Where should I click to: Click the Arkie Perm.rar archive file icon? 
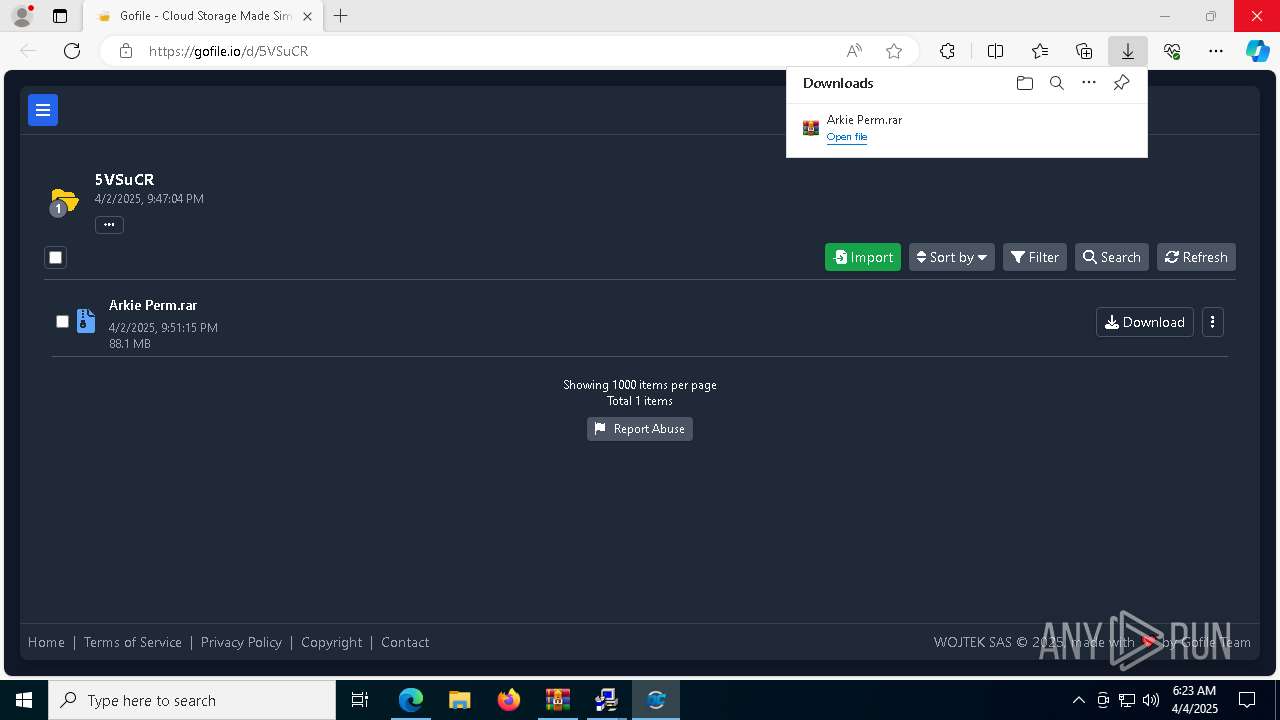click(x=86, y=321)
